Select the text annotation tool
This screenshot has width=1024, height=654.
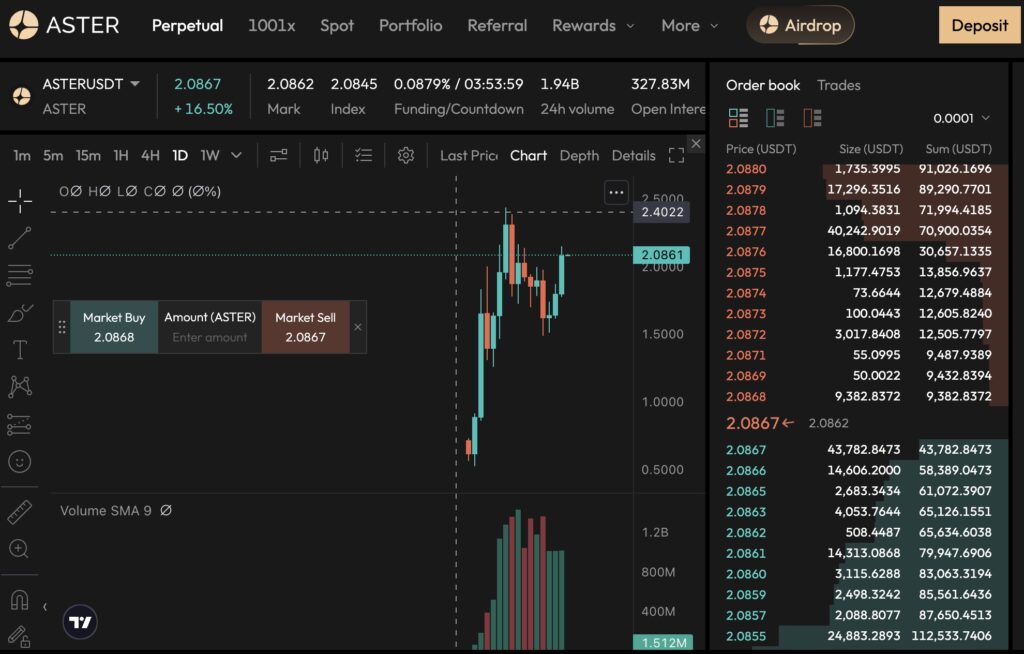pyautogui.click(x=19, y=350)
